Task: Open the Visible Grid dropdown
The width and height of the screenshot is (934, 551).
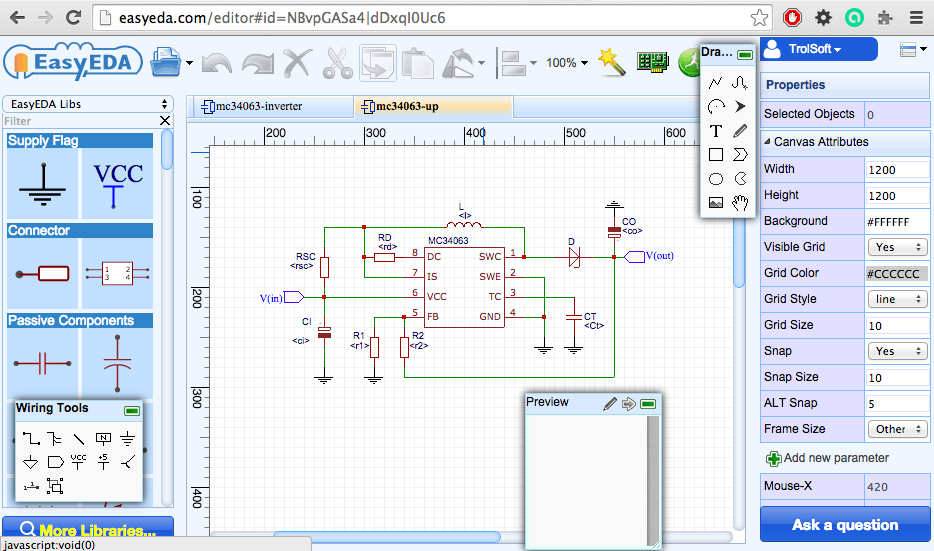Action: (x=896, y=247)
